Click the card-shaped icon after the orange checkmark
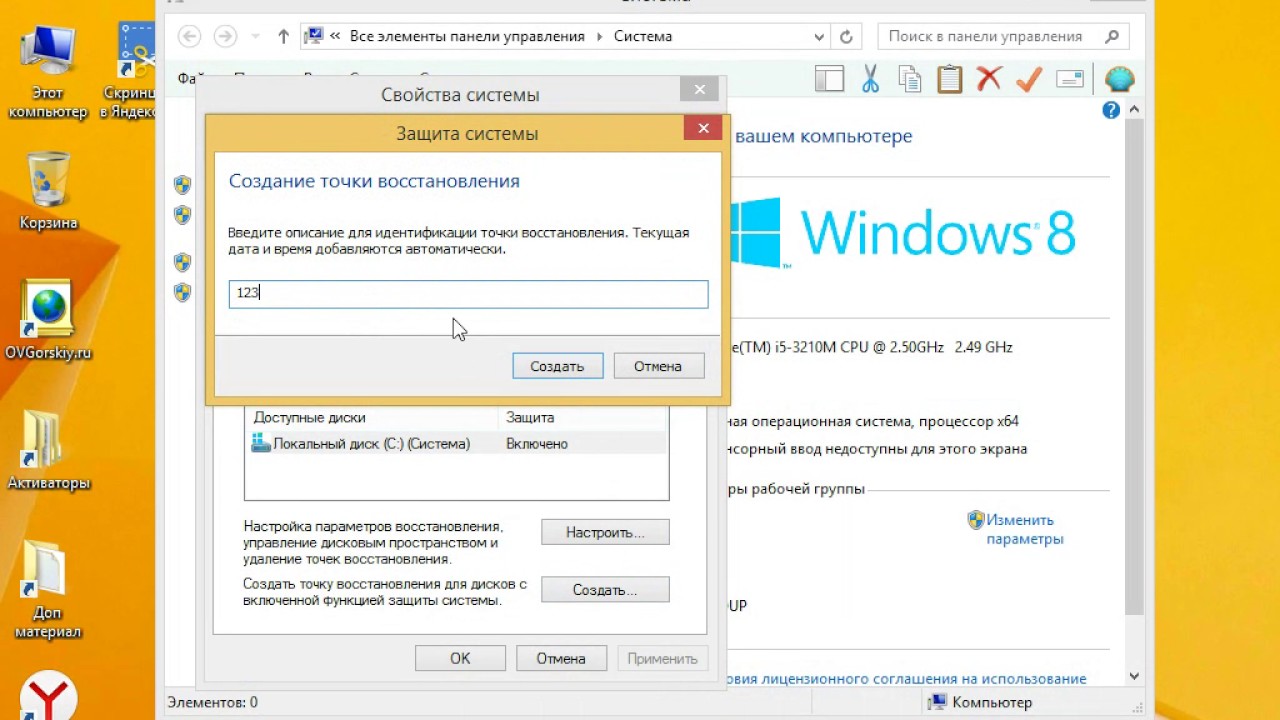The width and height of the screenshot is (1280, 720). click(1070, 79)
